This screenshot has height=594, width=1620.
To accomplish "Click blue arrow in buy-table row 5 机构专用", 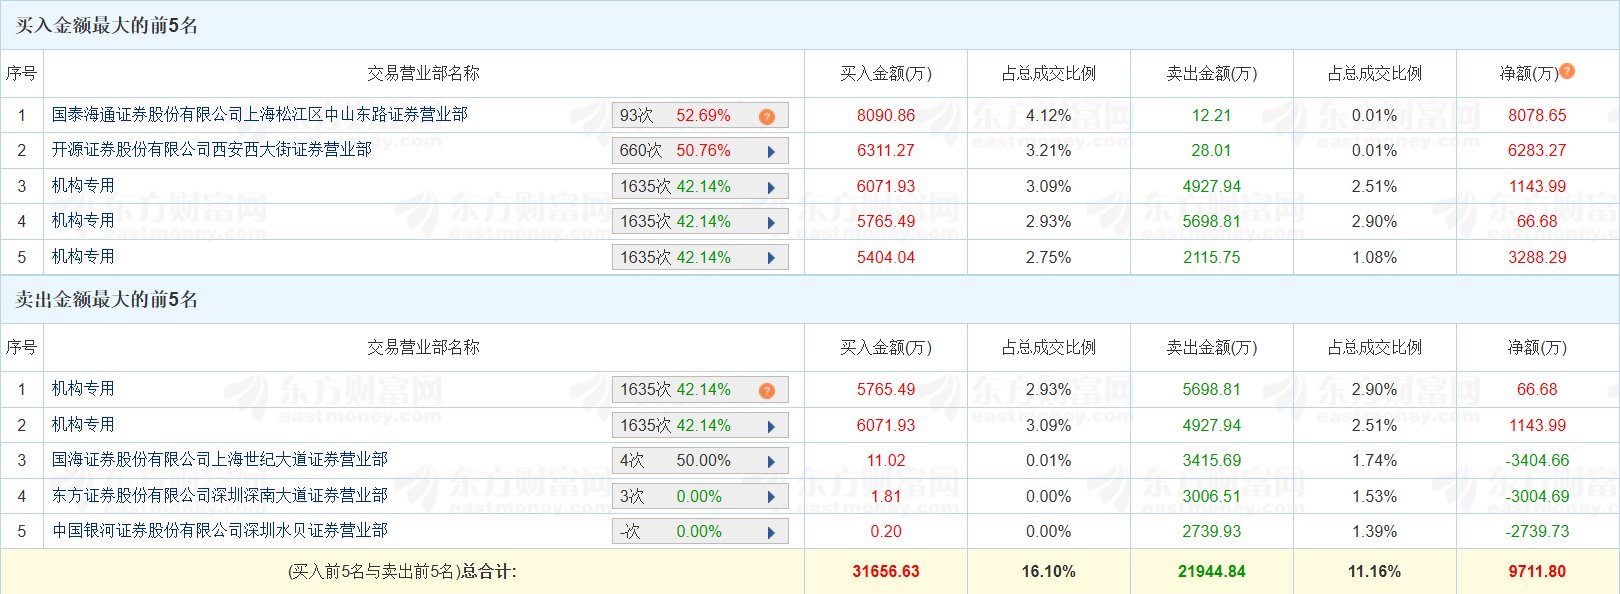I will 771,258.
